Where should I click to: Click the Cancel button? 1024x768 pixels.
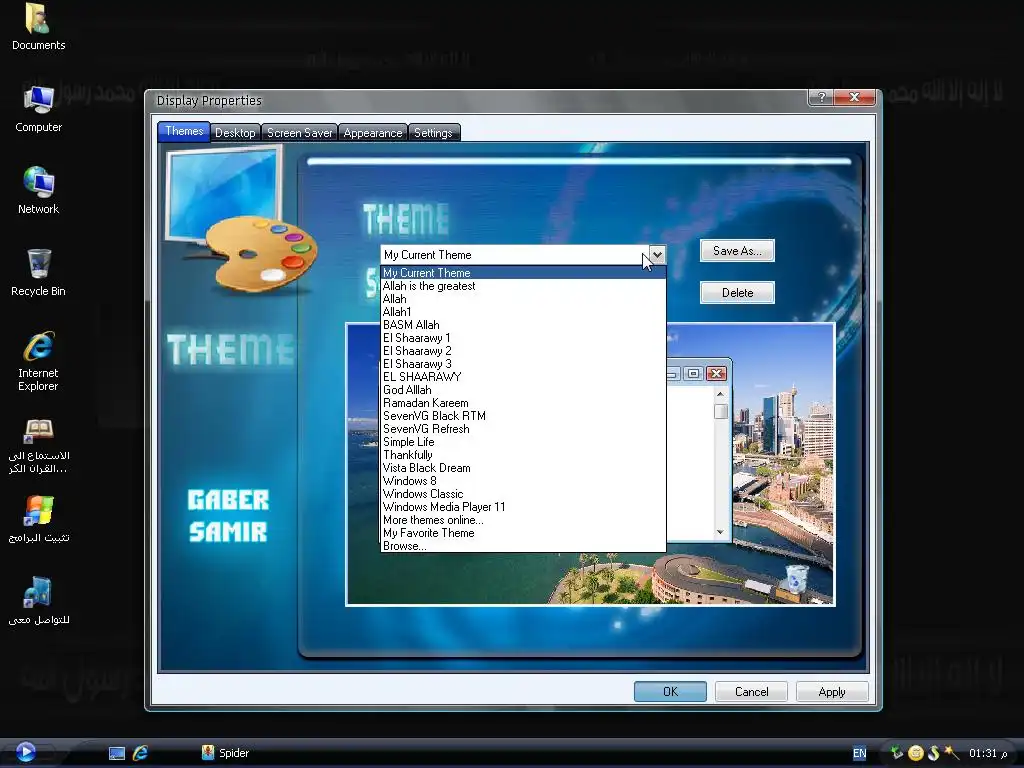(751, 692)
